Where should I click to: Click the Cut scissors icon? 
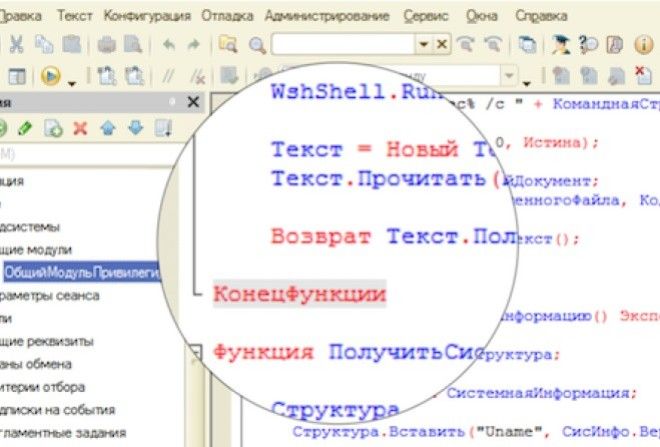coord(17,44)
